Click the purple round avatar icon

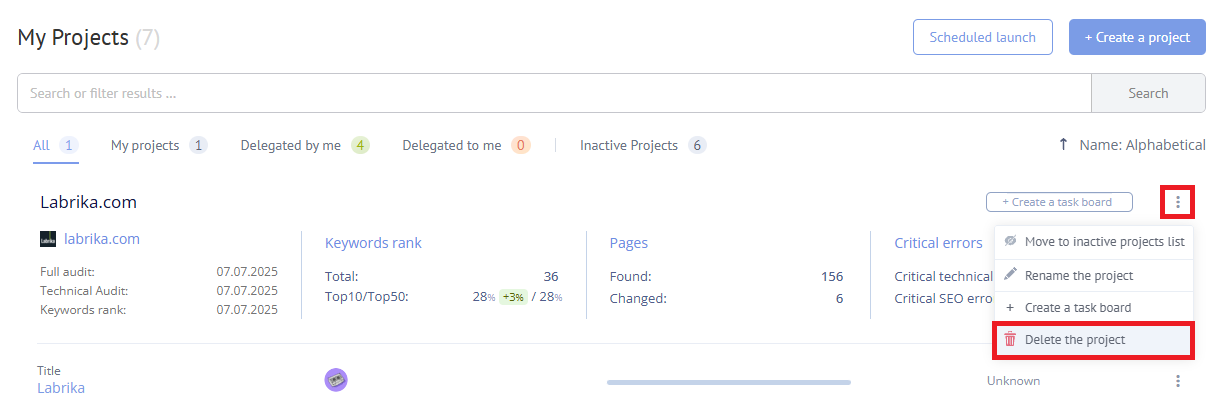click(336, 380)
